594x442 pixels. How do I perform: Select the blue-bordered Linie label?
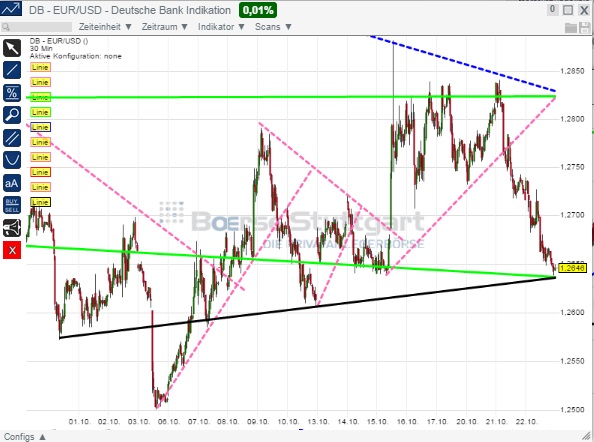click(40, 127)
